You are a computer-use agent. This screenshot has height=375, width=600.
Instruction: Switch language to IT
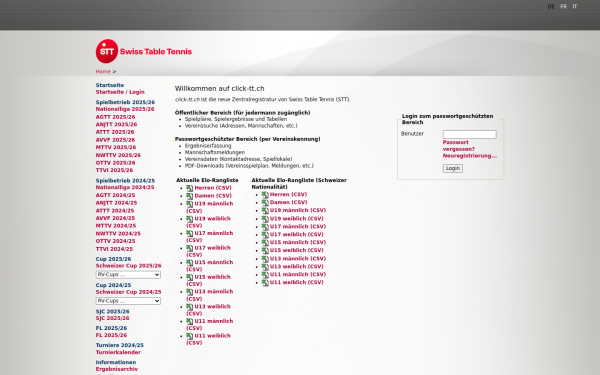(x=575, y=7)
